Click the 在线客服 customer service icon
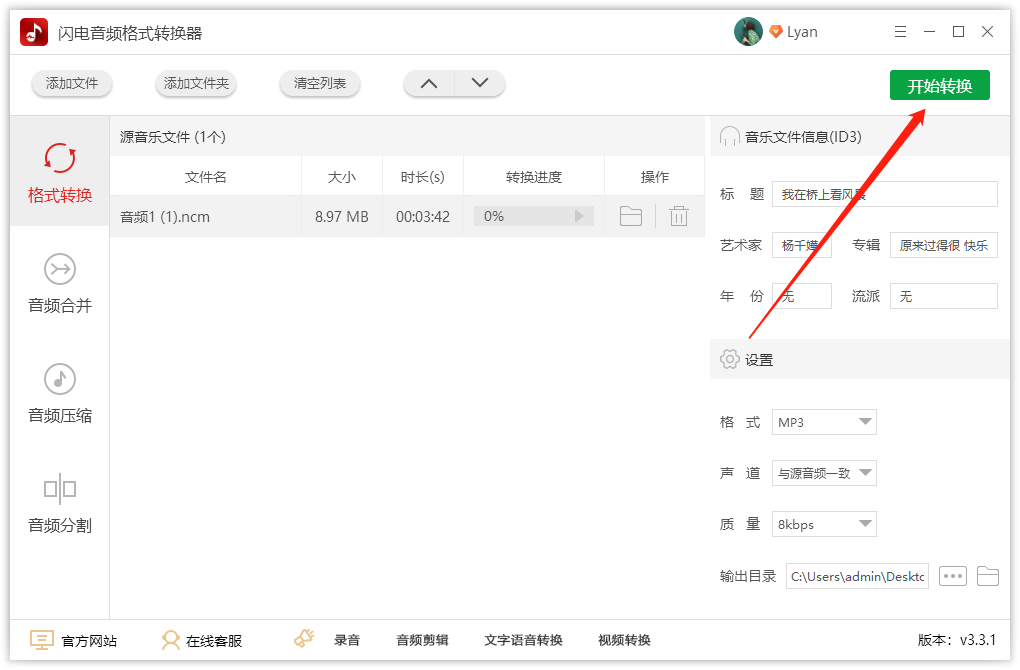The width and height of the screenshot is (1020, 670). click(172, 640)
